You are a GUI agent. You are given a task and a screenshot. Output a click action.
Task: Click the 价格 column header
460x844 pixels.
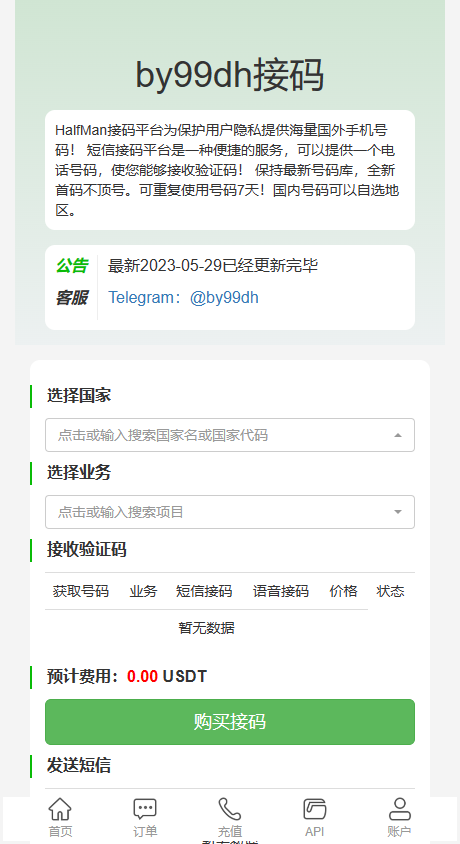click(x=343, y=591)
